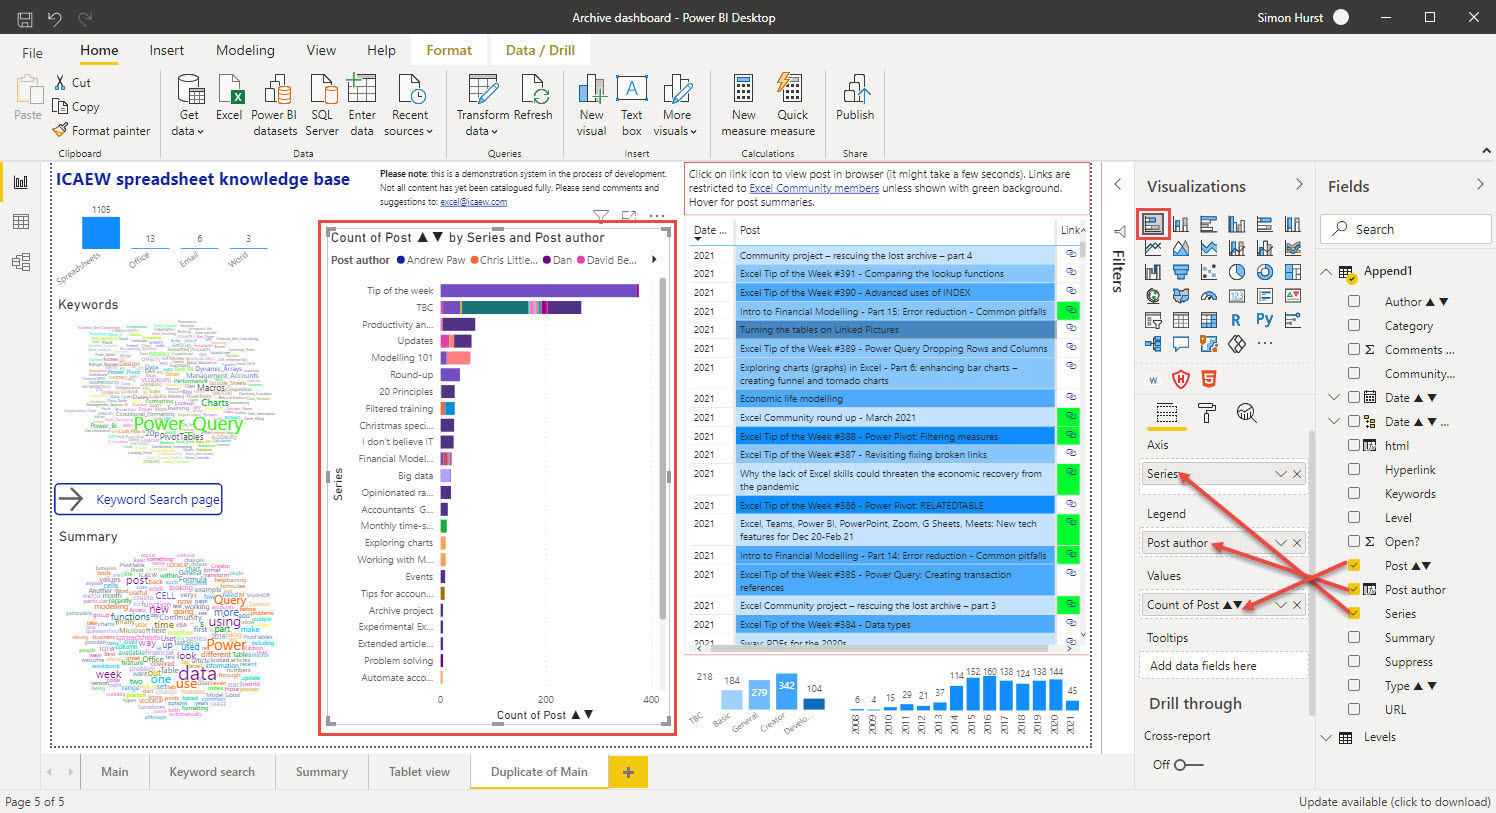Screen dimensions: 1496x813
Task: Click the yellow plus button to add page
Action: point(628,771)
